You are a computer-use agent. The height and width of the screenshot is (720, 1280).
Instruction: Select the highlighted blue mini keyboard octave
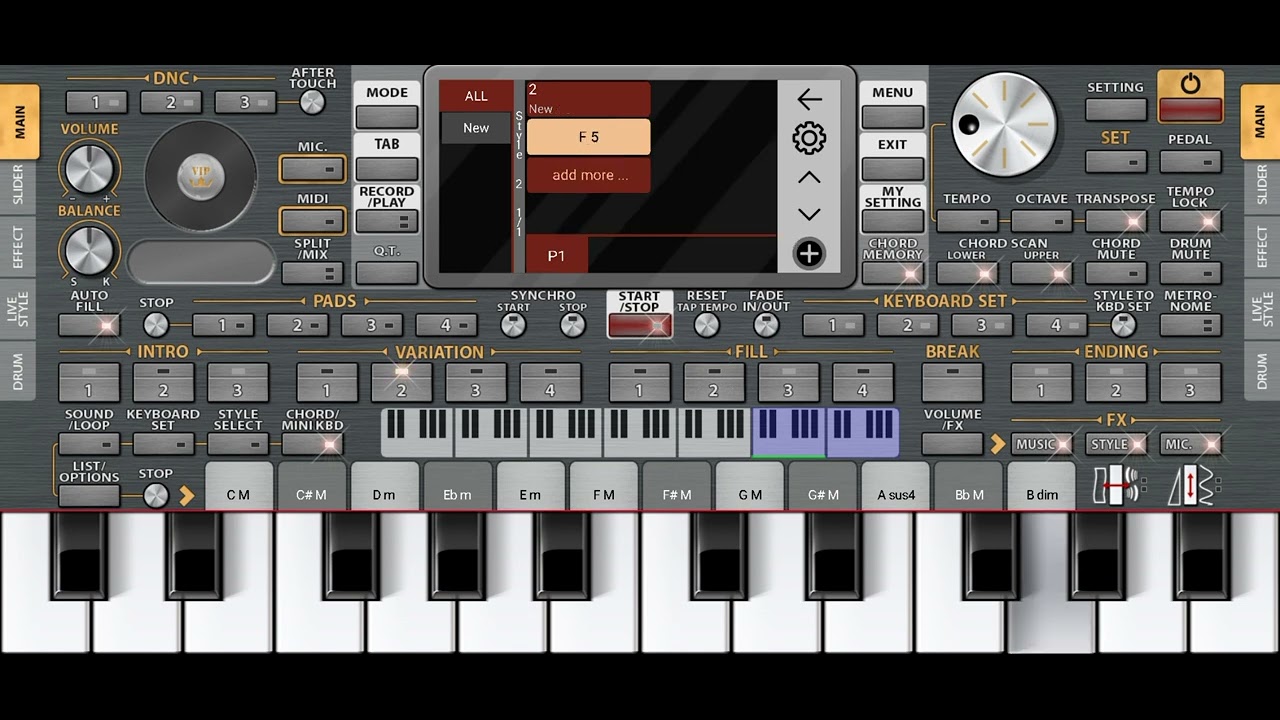[x=788, y=432]
